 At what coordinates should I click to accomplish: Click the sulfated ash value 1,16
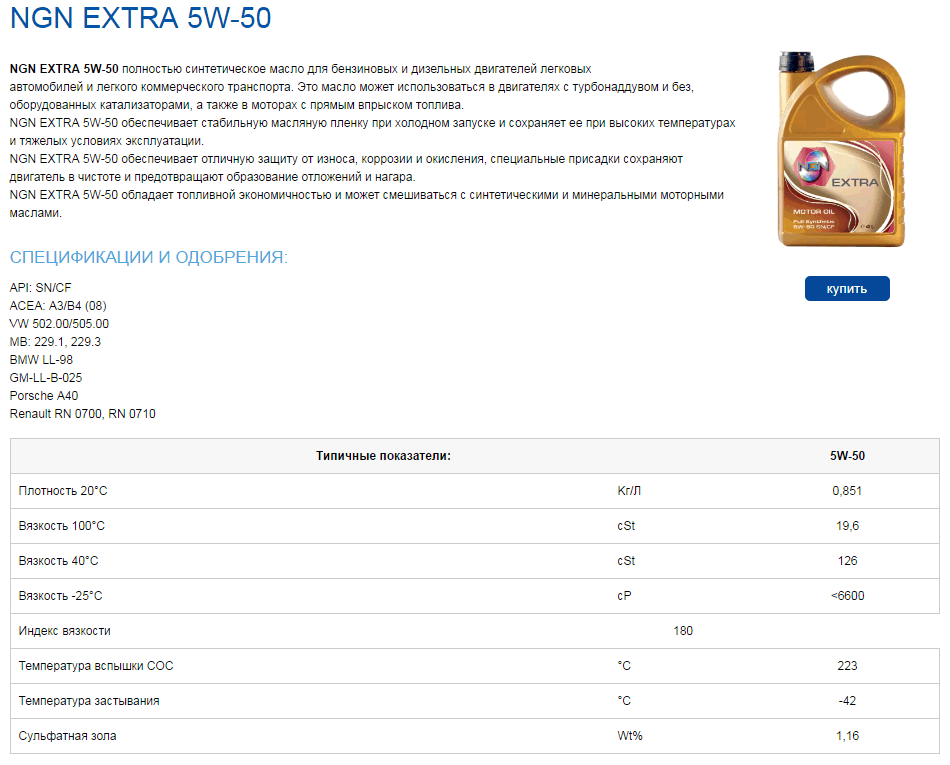point(847,736)
